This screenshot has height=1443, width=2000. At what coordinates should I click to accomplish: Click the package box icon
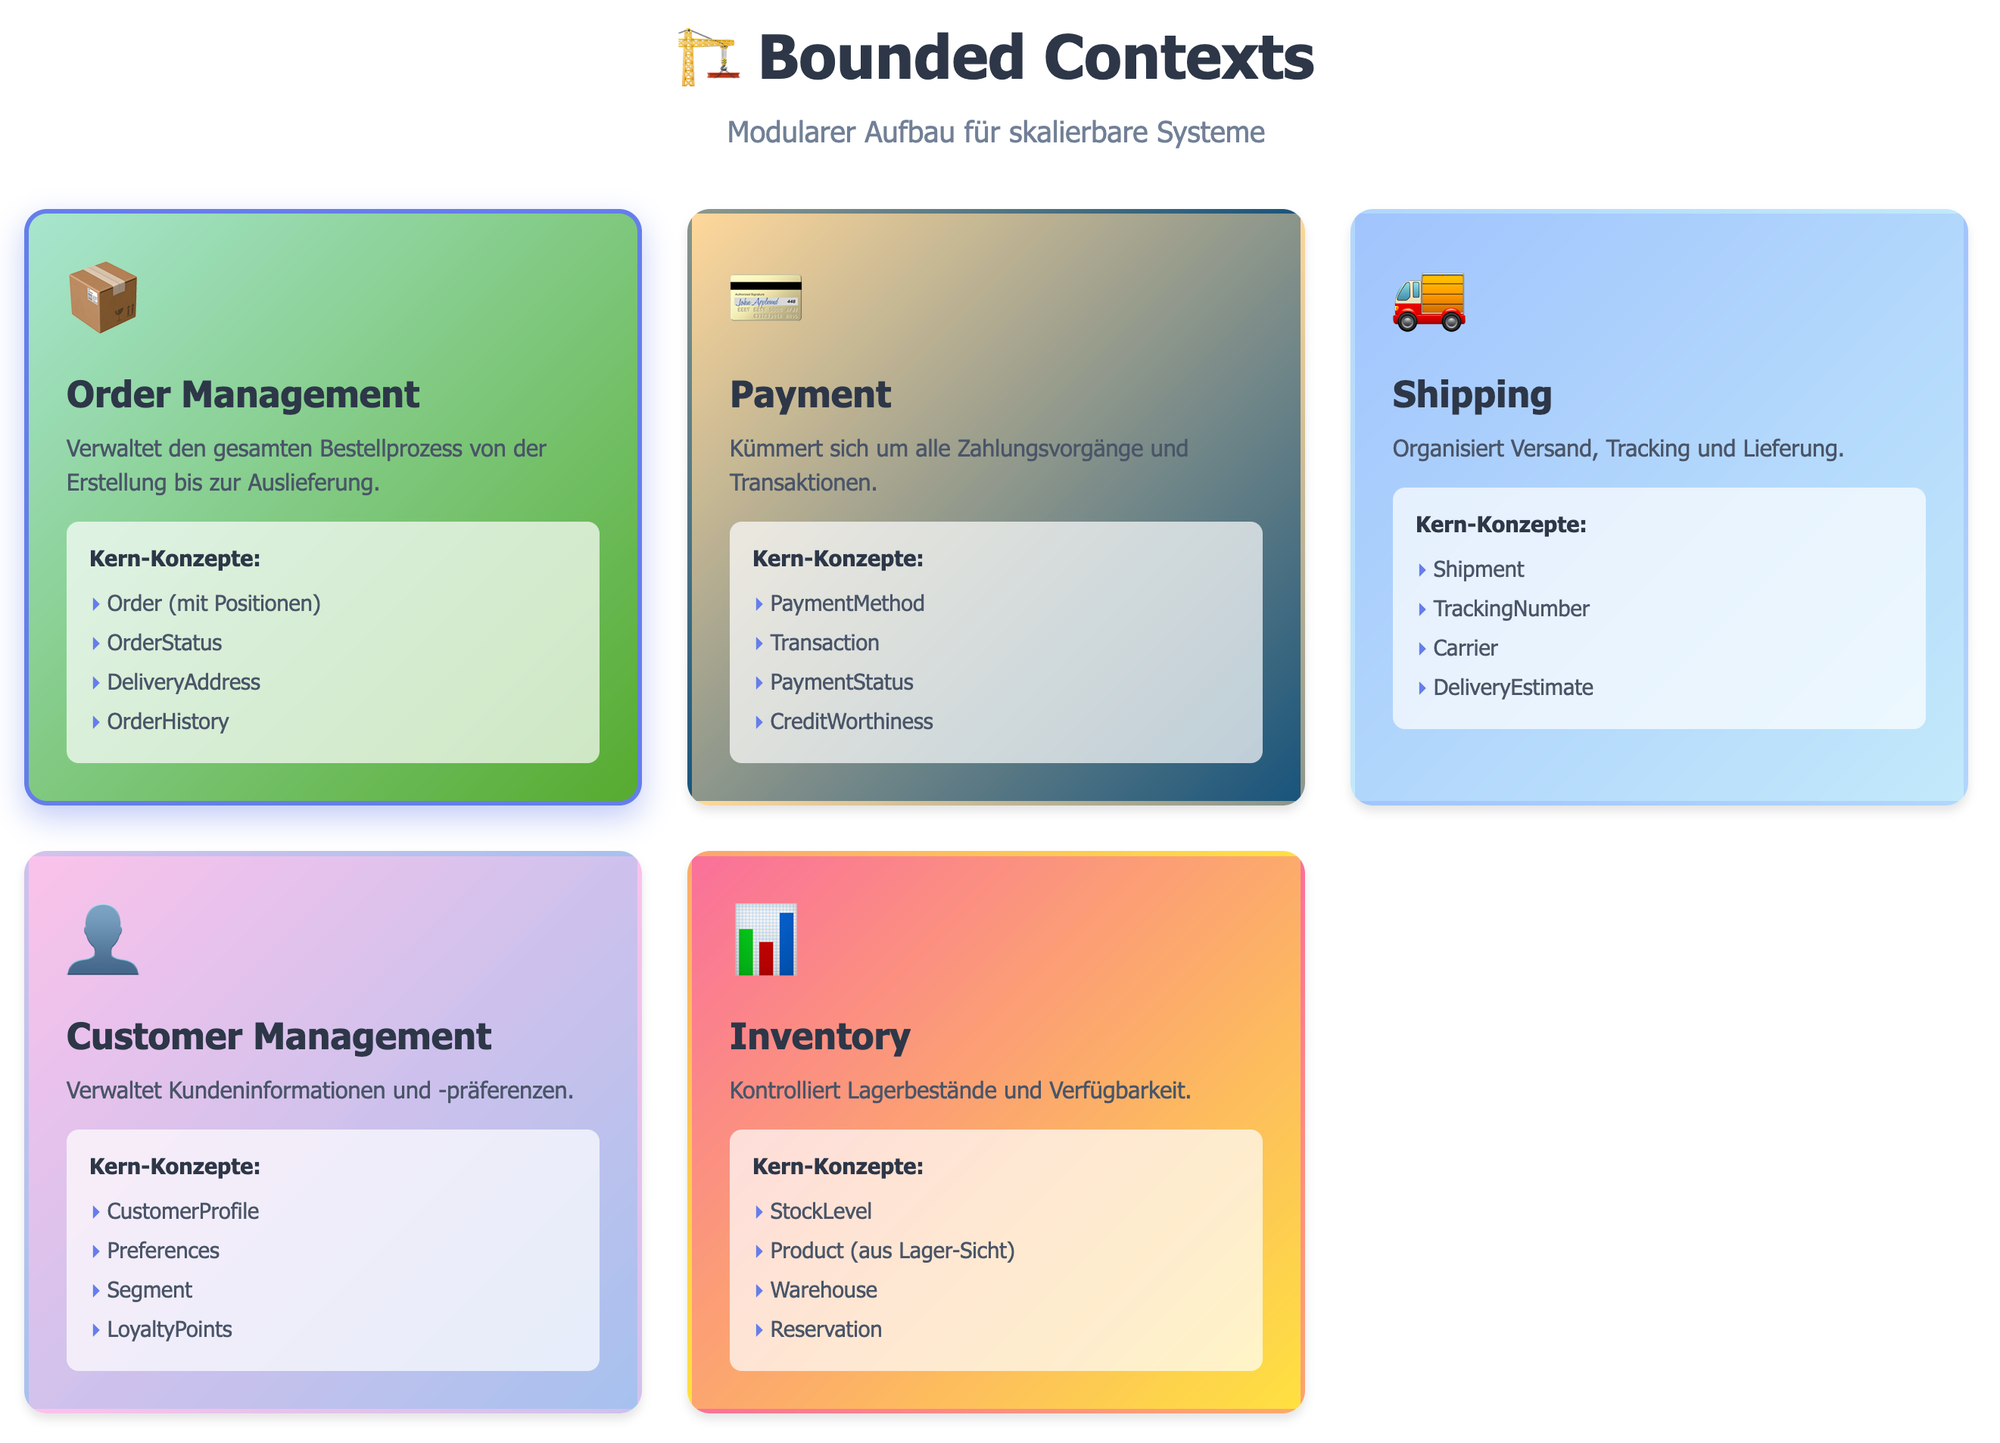click(103, 298)
